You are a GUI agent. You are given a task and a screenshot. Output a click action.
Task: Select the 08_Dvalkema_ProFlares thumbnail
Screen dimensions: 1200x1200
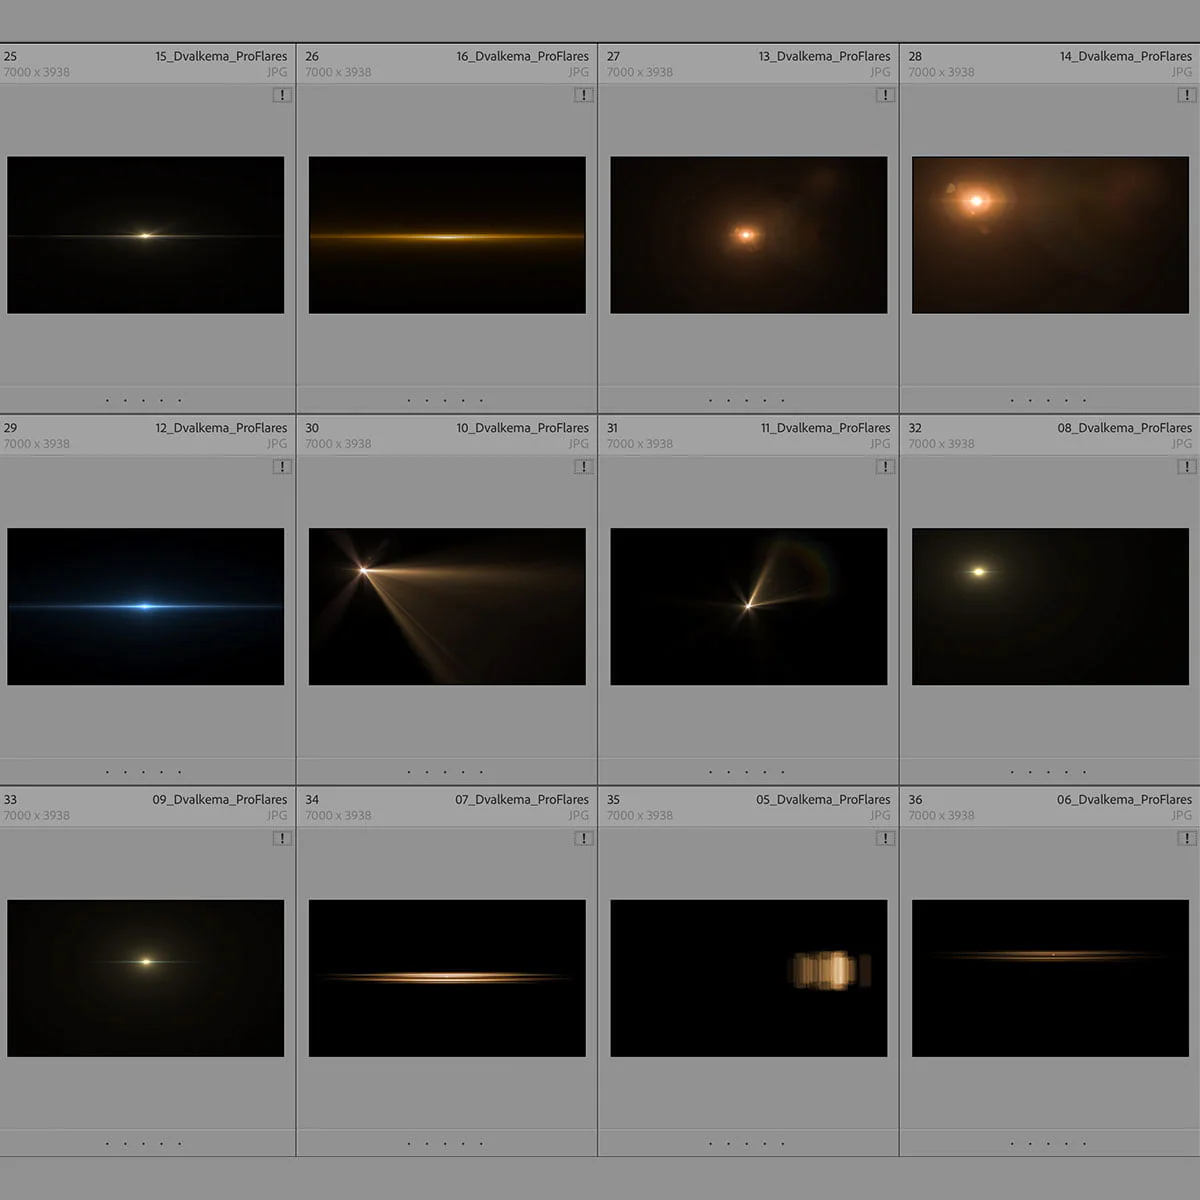pos(1051,607)
